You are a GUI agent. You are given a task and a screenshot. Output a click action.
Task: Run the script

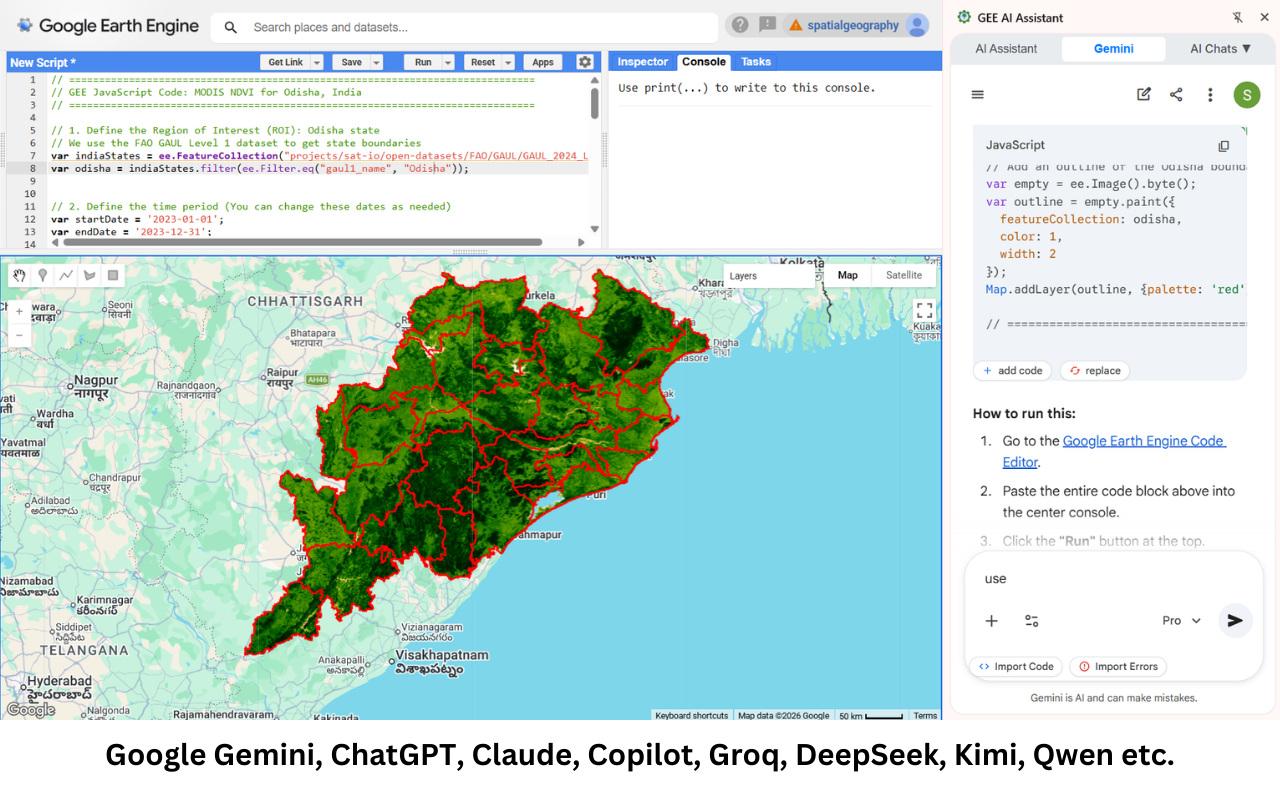423,62
